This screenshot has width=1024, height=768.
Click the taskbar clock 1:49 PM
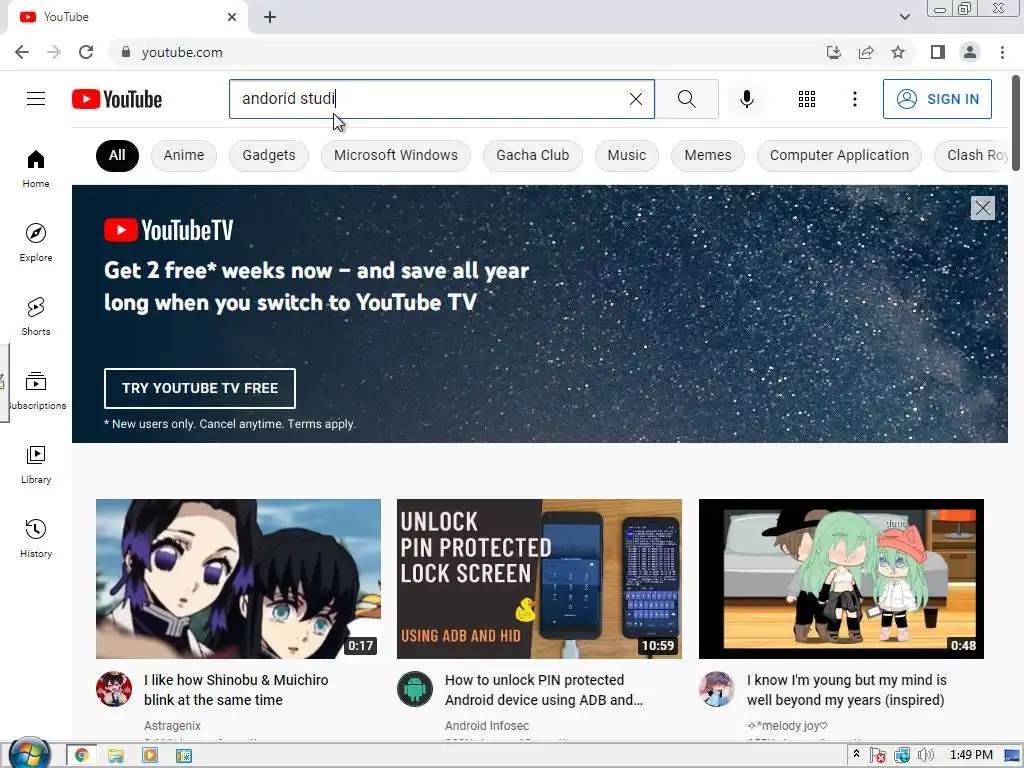(970, 756)
